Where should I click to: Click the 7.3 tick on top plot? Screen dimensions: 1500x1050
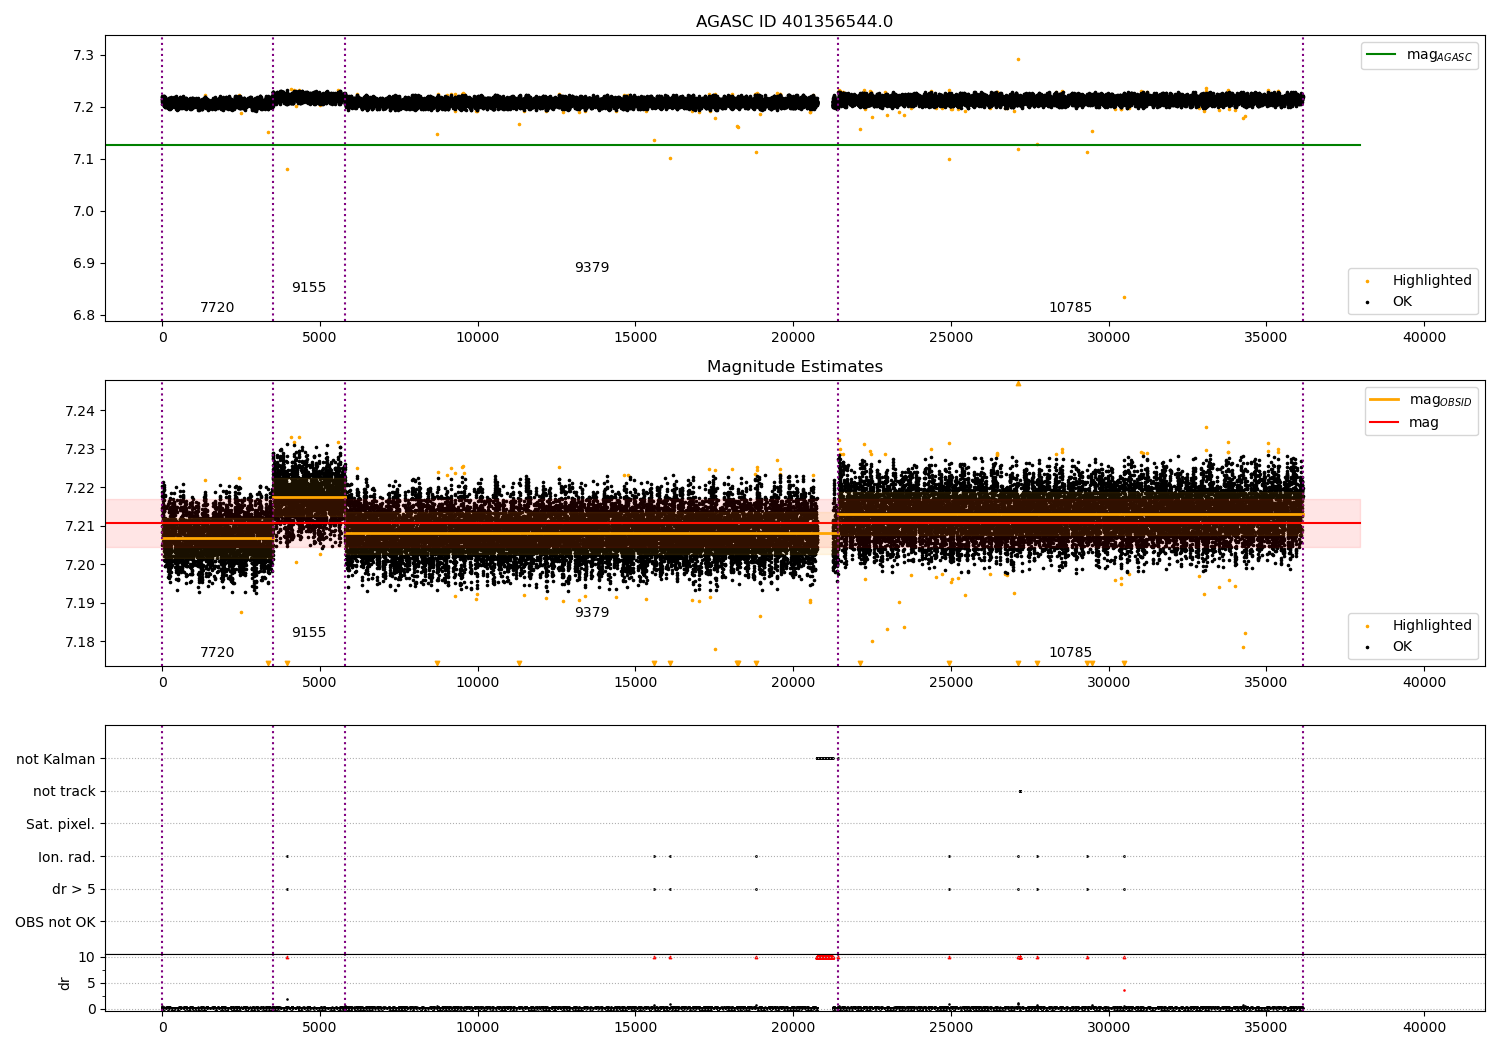tap(84, 55)
